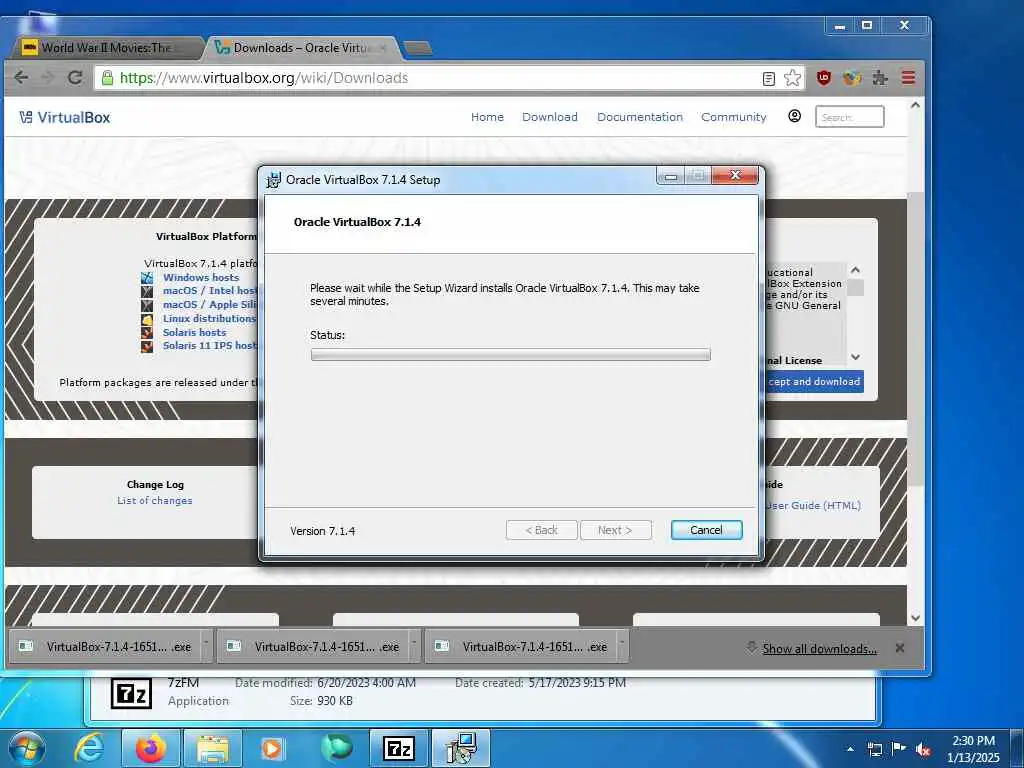Select the Downloads – Oracle VirtualBox tab

(x=302, y=48)
